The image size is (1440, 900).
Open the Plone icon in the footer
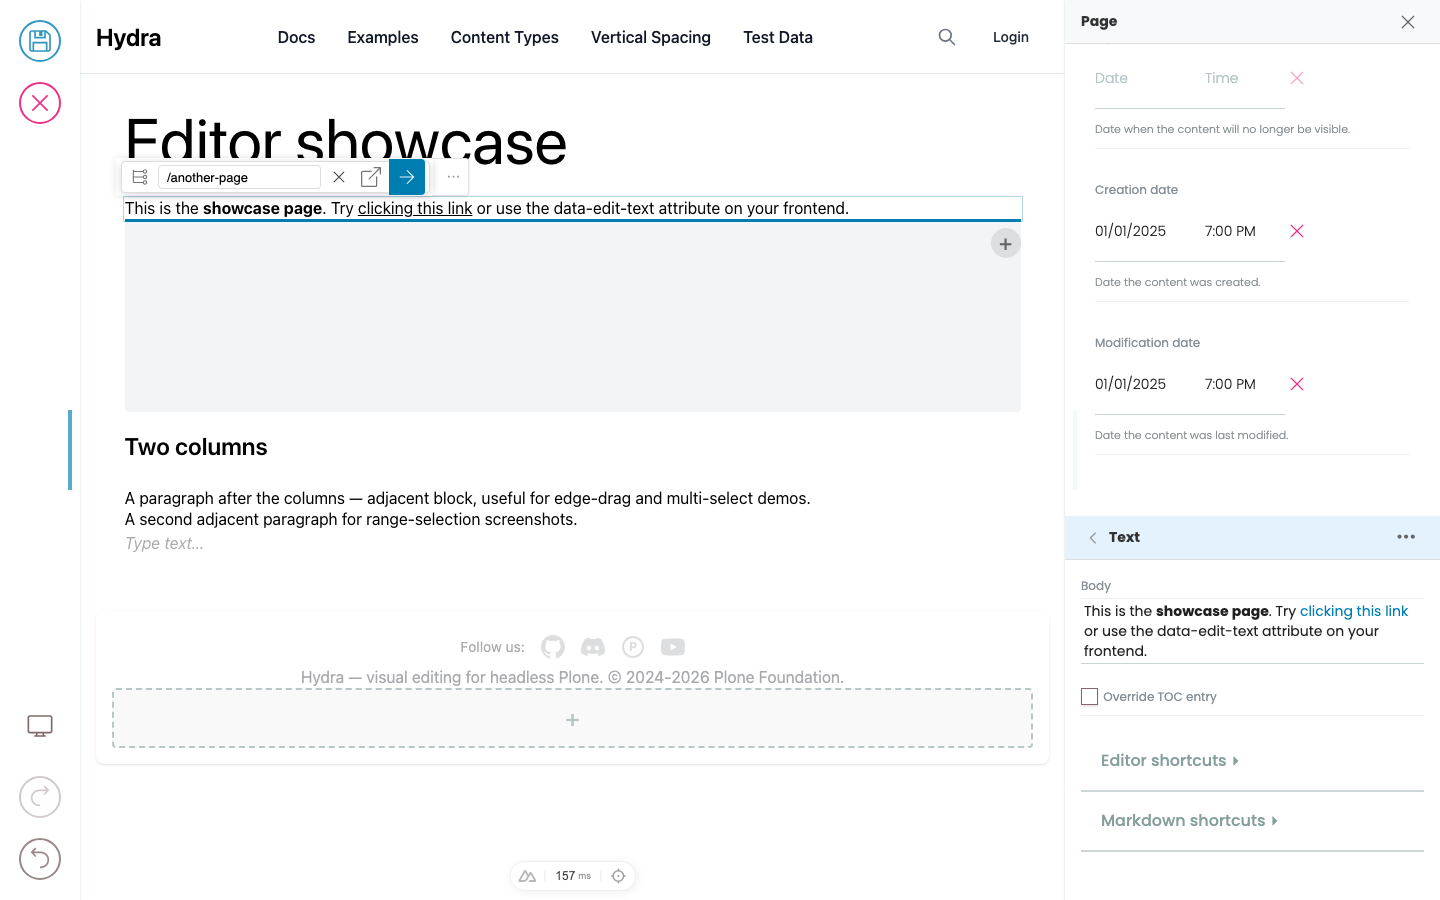point(633,647)
